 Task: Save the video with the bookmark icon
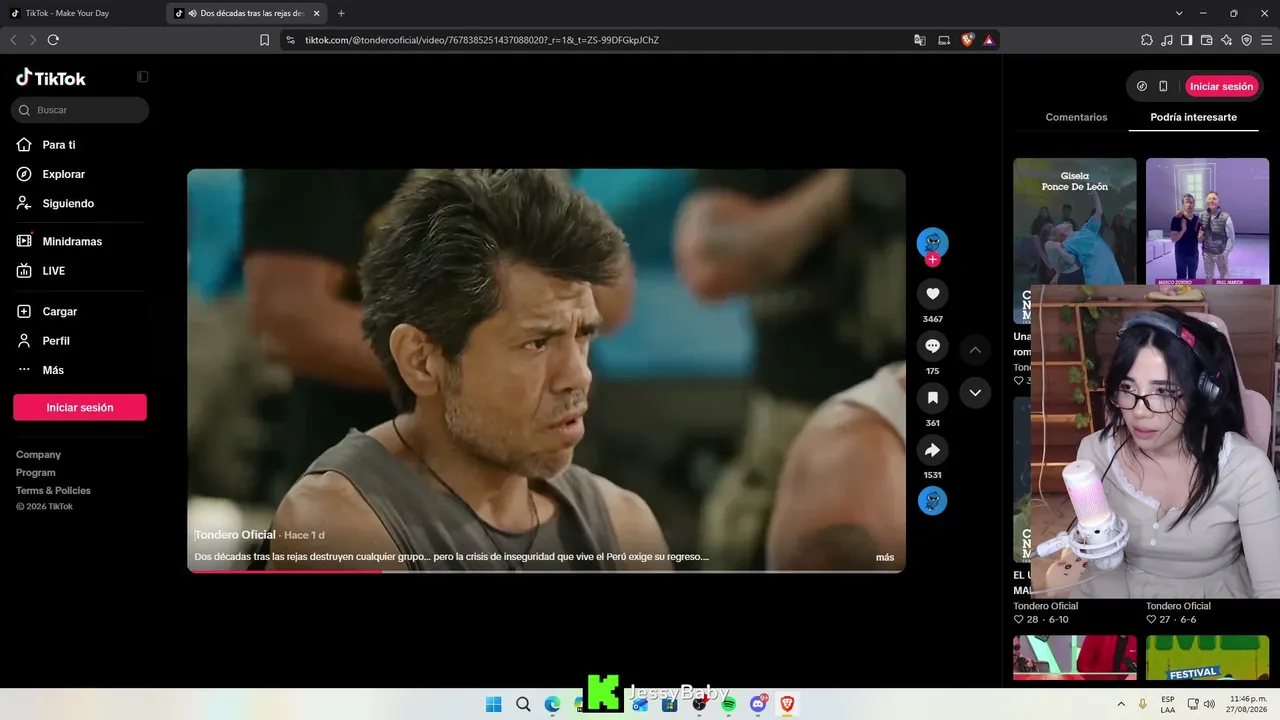pyautogui.click(x=932, y=398)
